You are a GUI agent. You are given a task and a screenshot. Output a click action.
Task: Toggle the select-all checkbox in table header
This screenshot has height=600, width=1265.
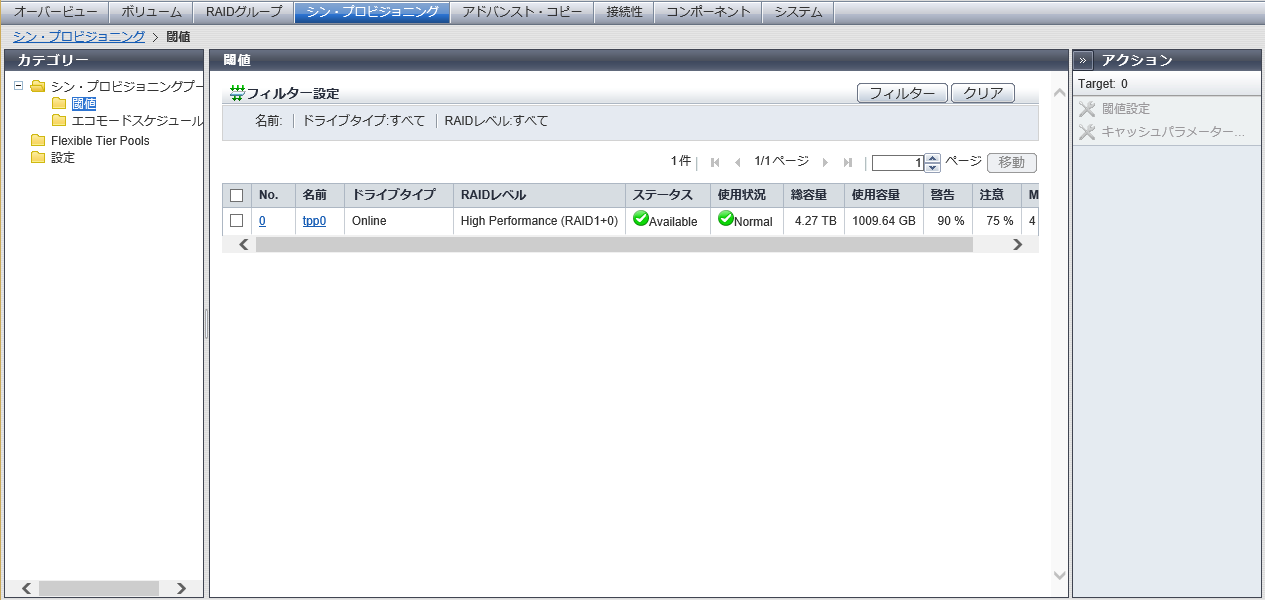(237, 195)
